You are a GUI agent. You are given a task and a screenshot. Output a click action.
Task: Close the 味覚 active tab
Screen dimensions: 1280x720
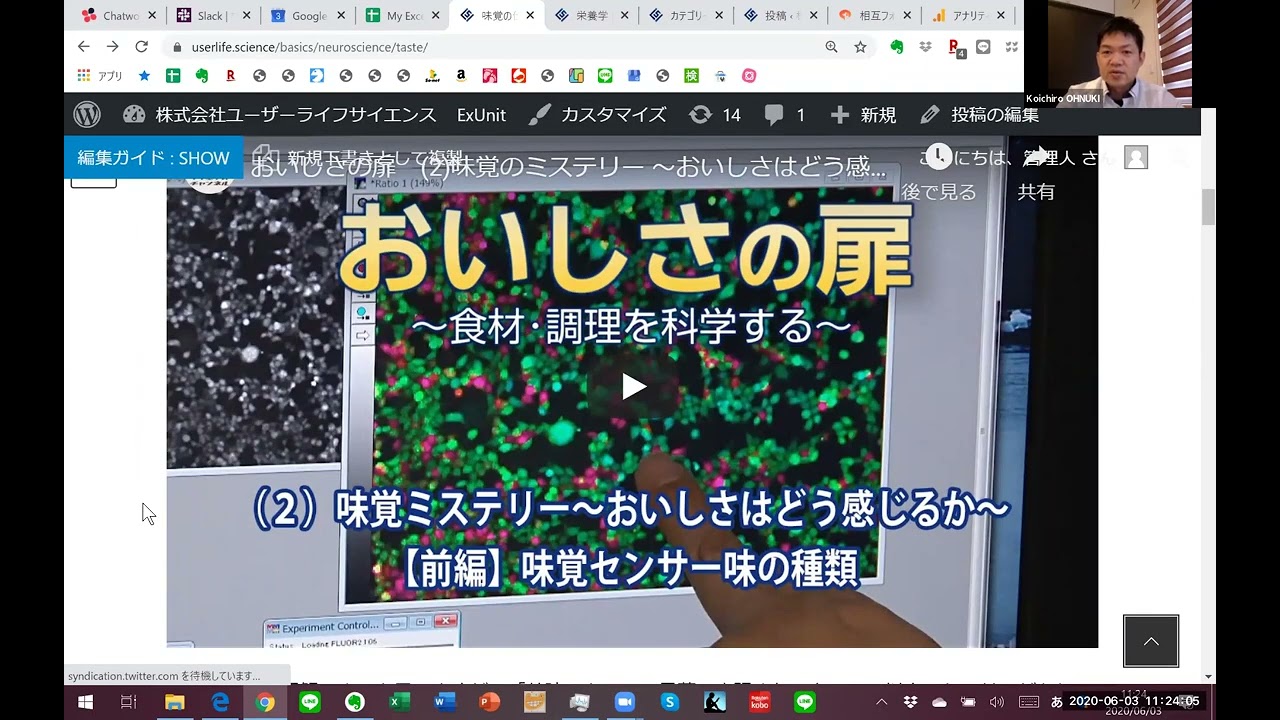point(530,16)
